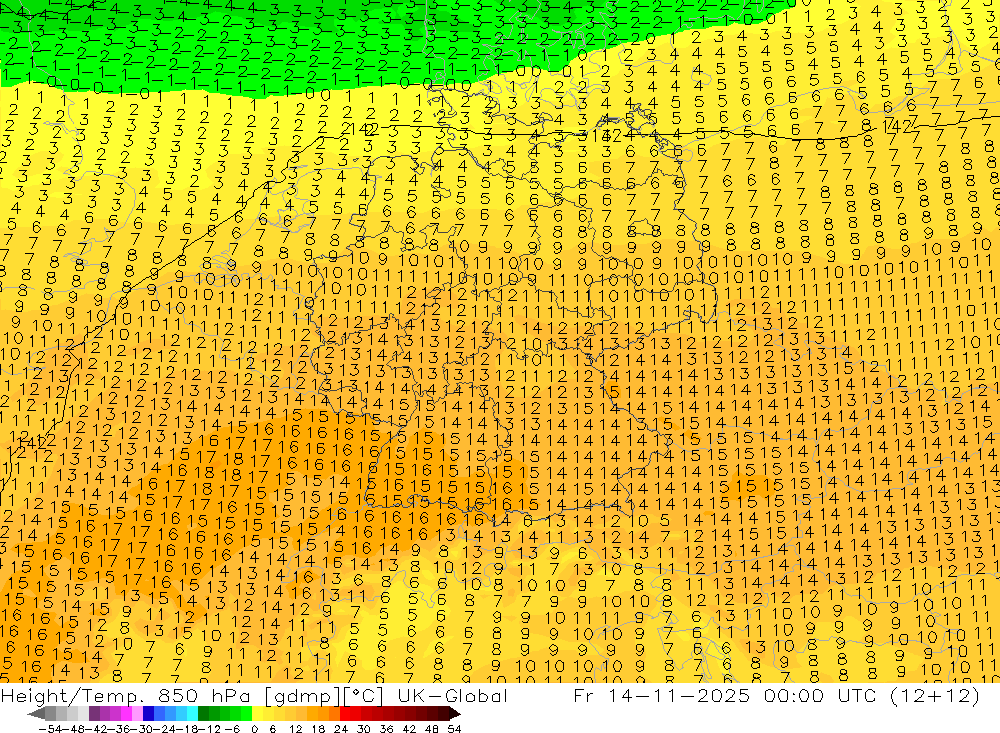Pick the orange 18-degree legend swatch
Viewport: 1000px width, 733px height.
point(323,714)
